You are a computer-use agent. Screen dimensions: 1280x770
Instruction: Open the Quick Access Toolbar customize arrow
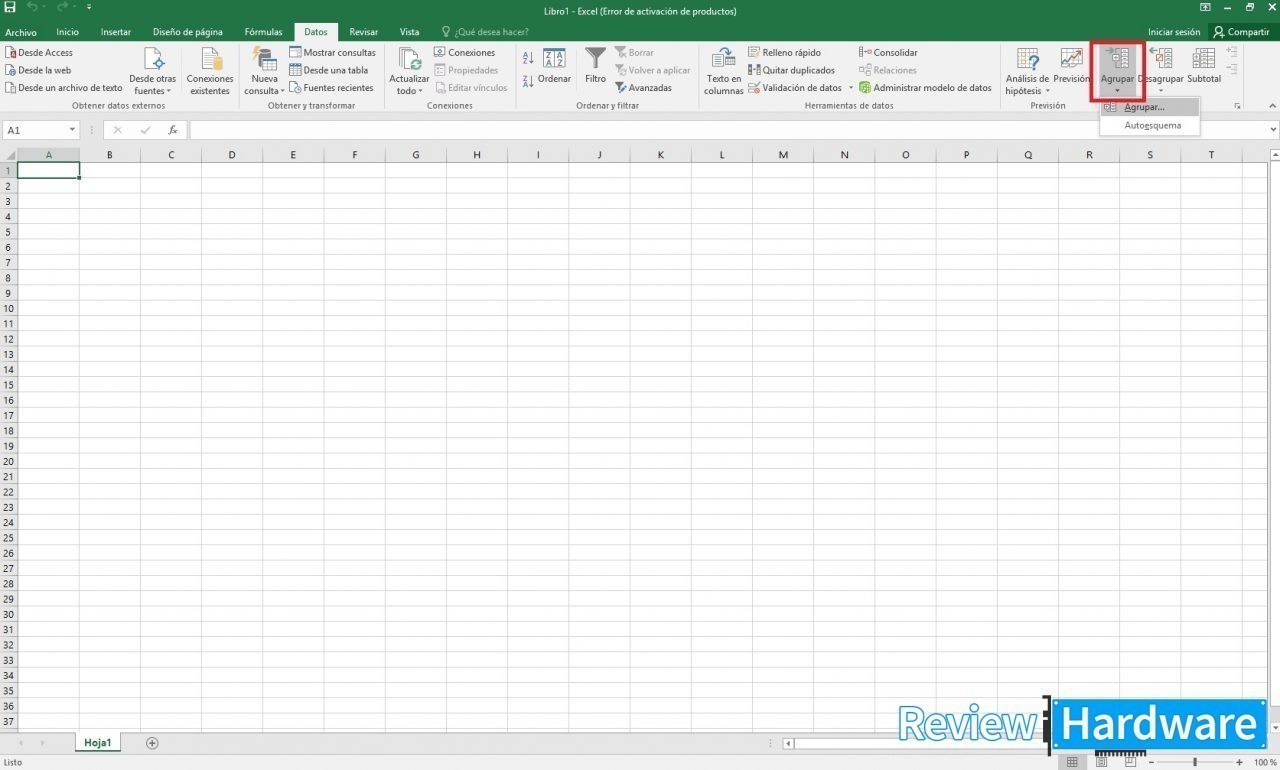pyautogui.click(x=89, y=7)
